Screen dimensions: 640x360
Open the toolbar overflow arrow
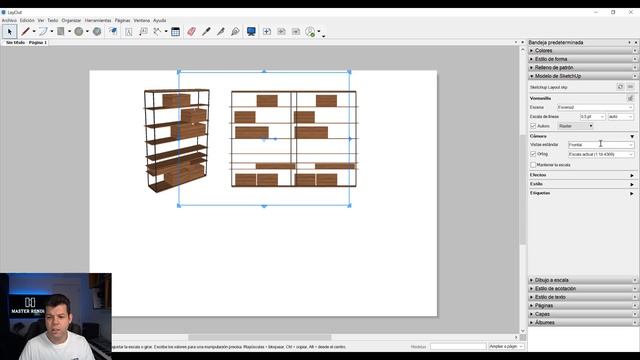(324, 36)
